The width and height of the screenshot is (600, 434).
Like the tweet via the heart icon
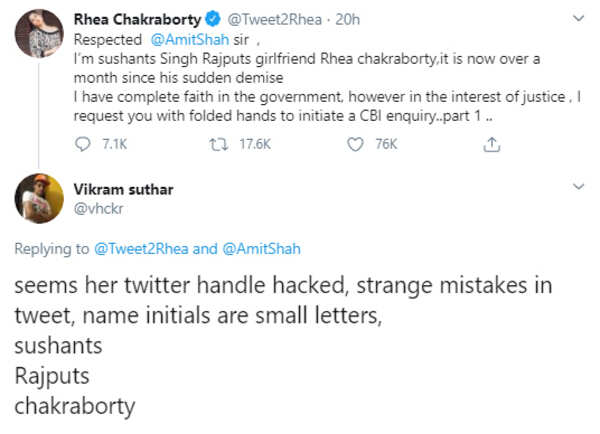[353, 144]
